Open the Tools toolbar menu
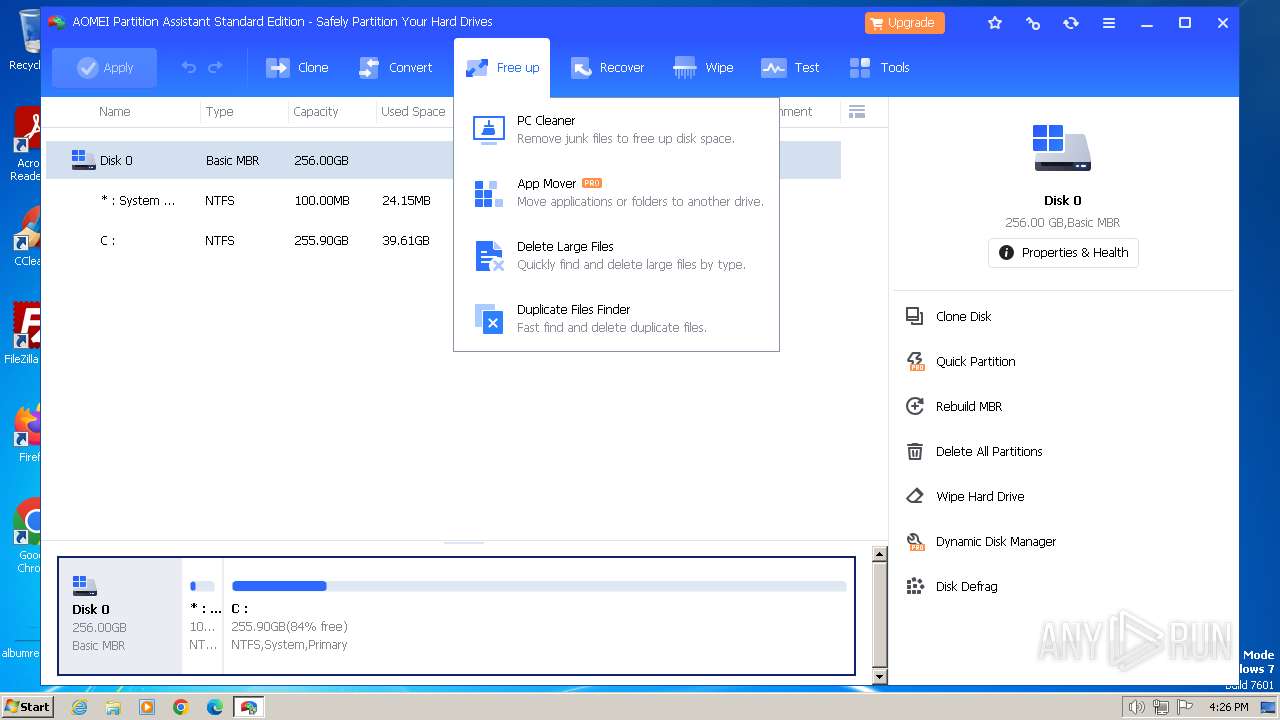The width and height of the screenshot is (1280, 720). (x=879, y=67)
